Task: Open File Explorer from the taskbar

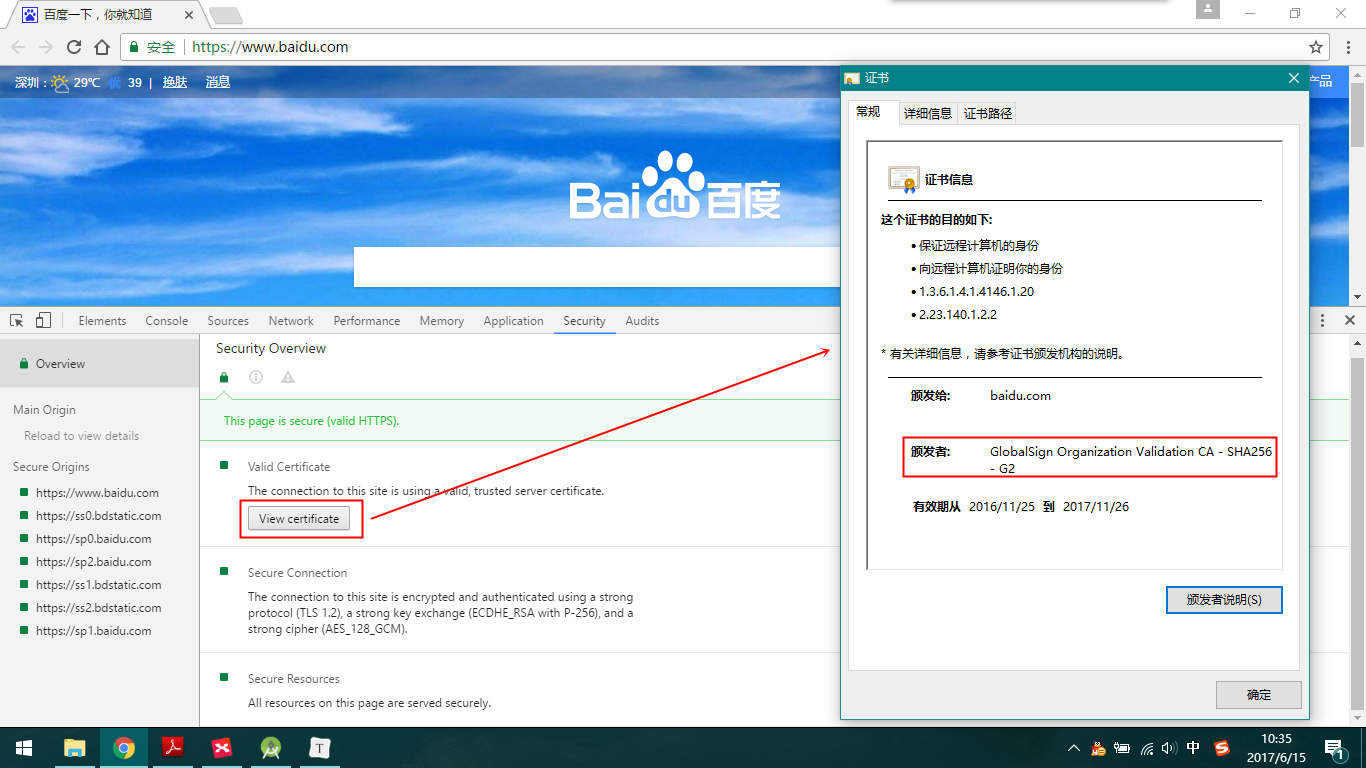Action: (75, 748)
